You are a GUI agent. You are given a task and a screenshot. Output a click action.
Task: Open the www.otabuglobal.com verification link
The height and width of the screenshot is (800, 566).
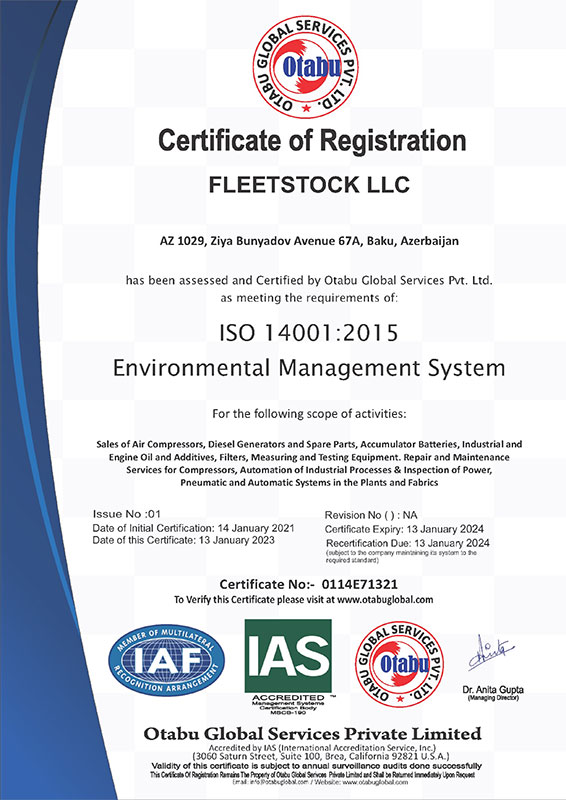pyautogui.click(x=385, y=599)
